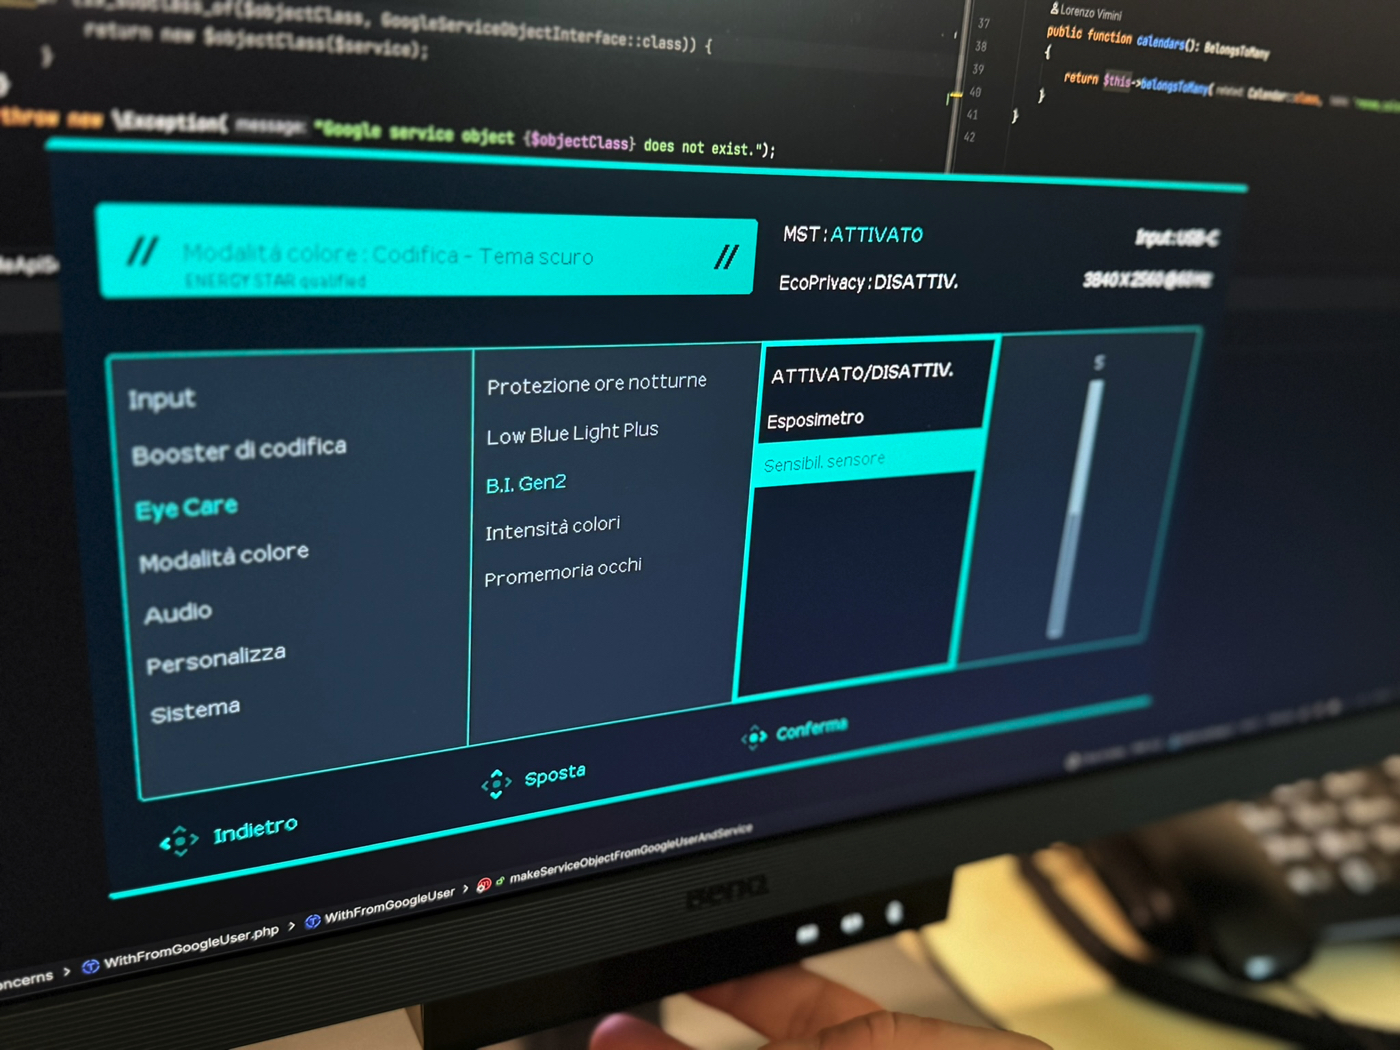Click the Input: USB-C indicator
The width and height of the screenshot is (1400, 1050).
(1177, 238)
